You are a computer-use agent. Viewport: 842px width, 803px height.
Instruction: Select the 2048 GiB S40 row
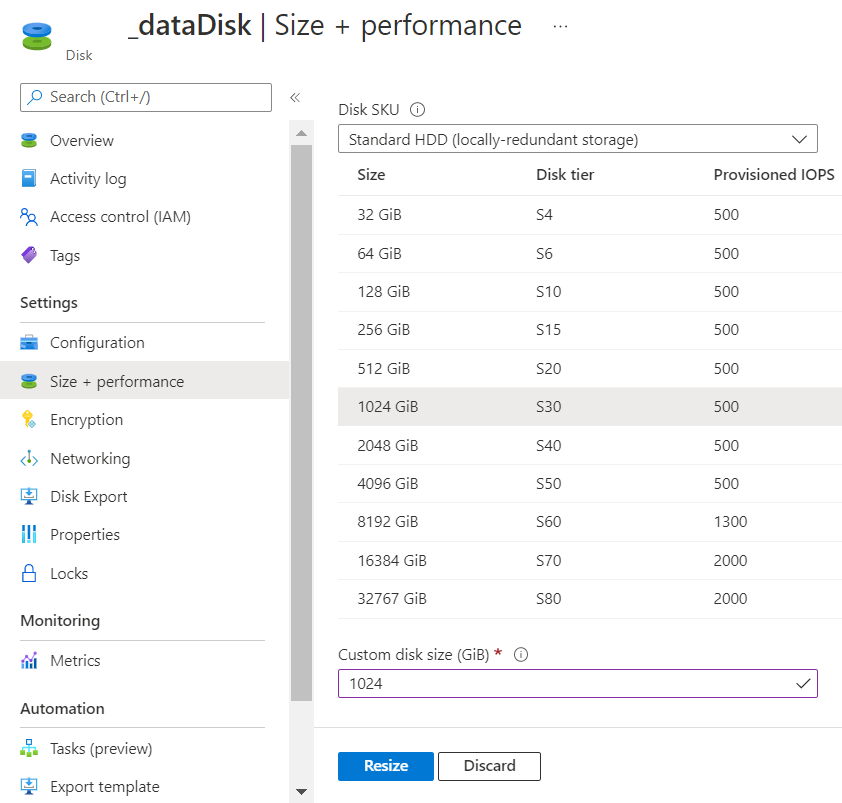click(589, 445)
